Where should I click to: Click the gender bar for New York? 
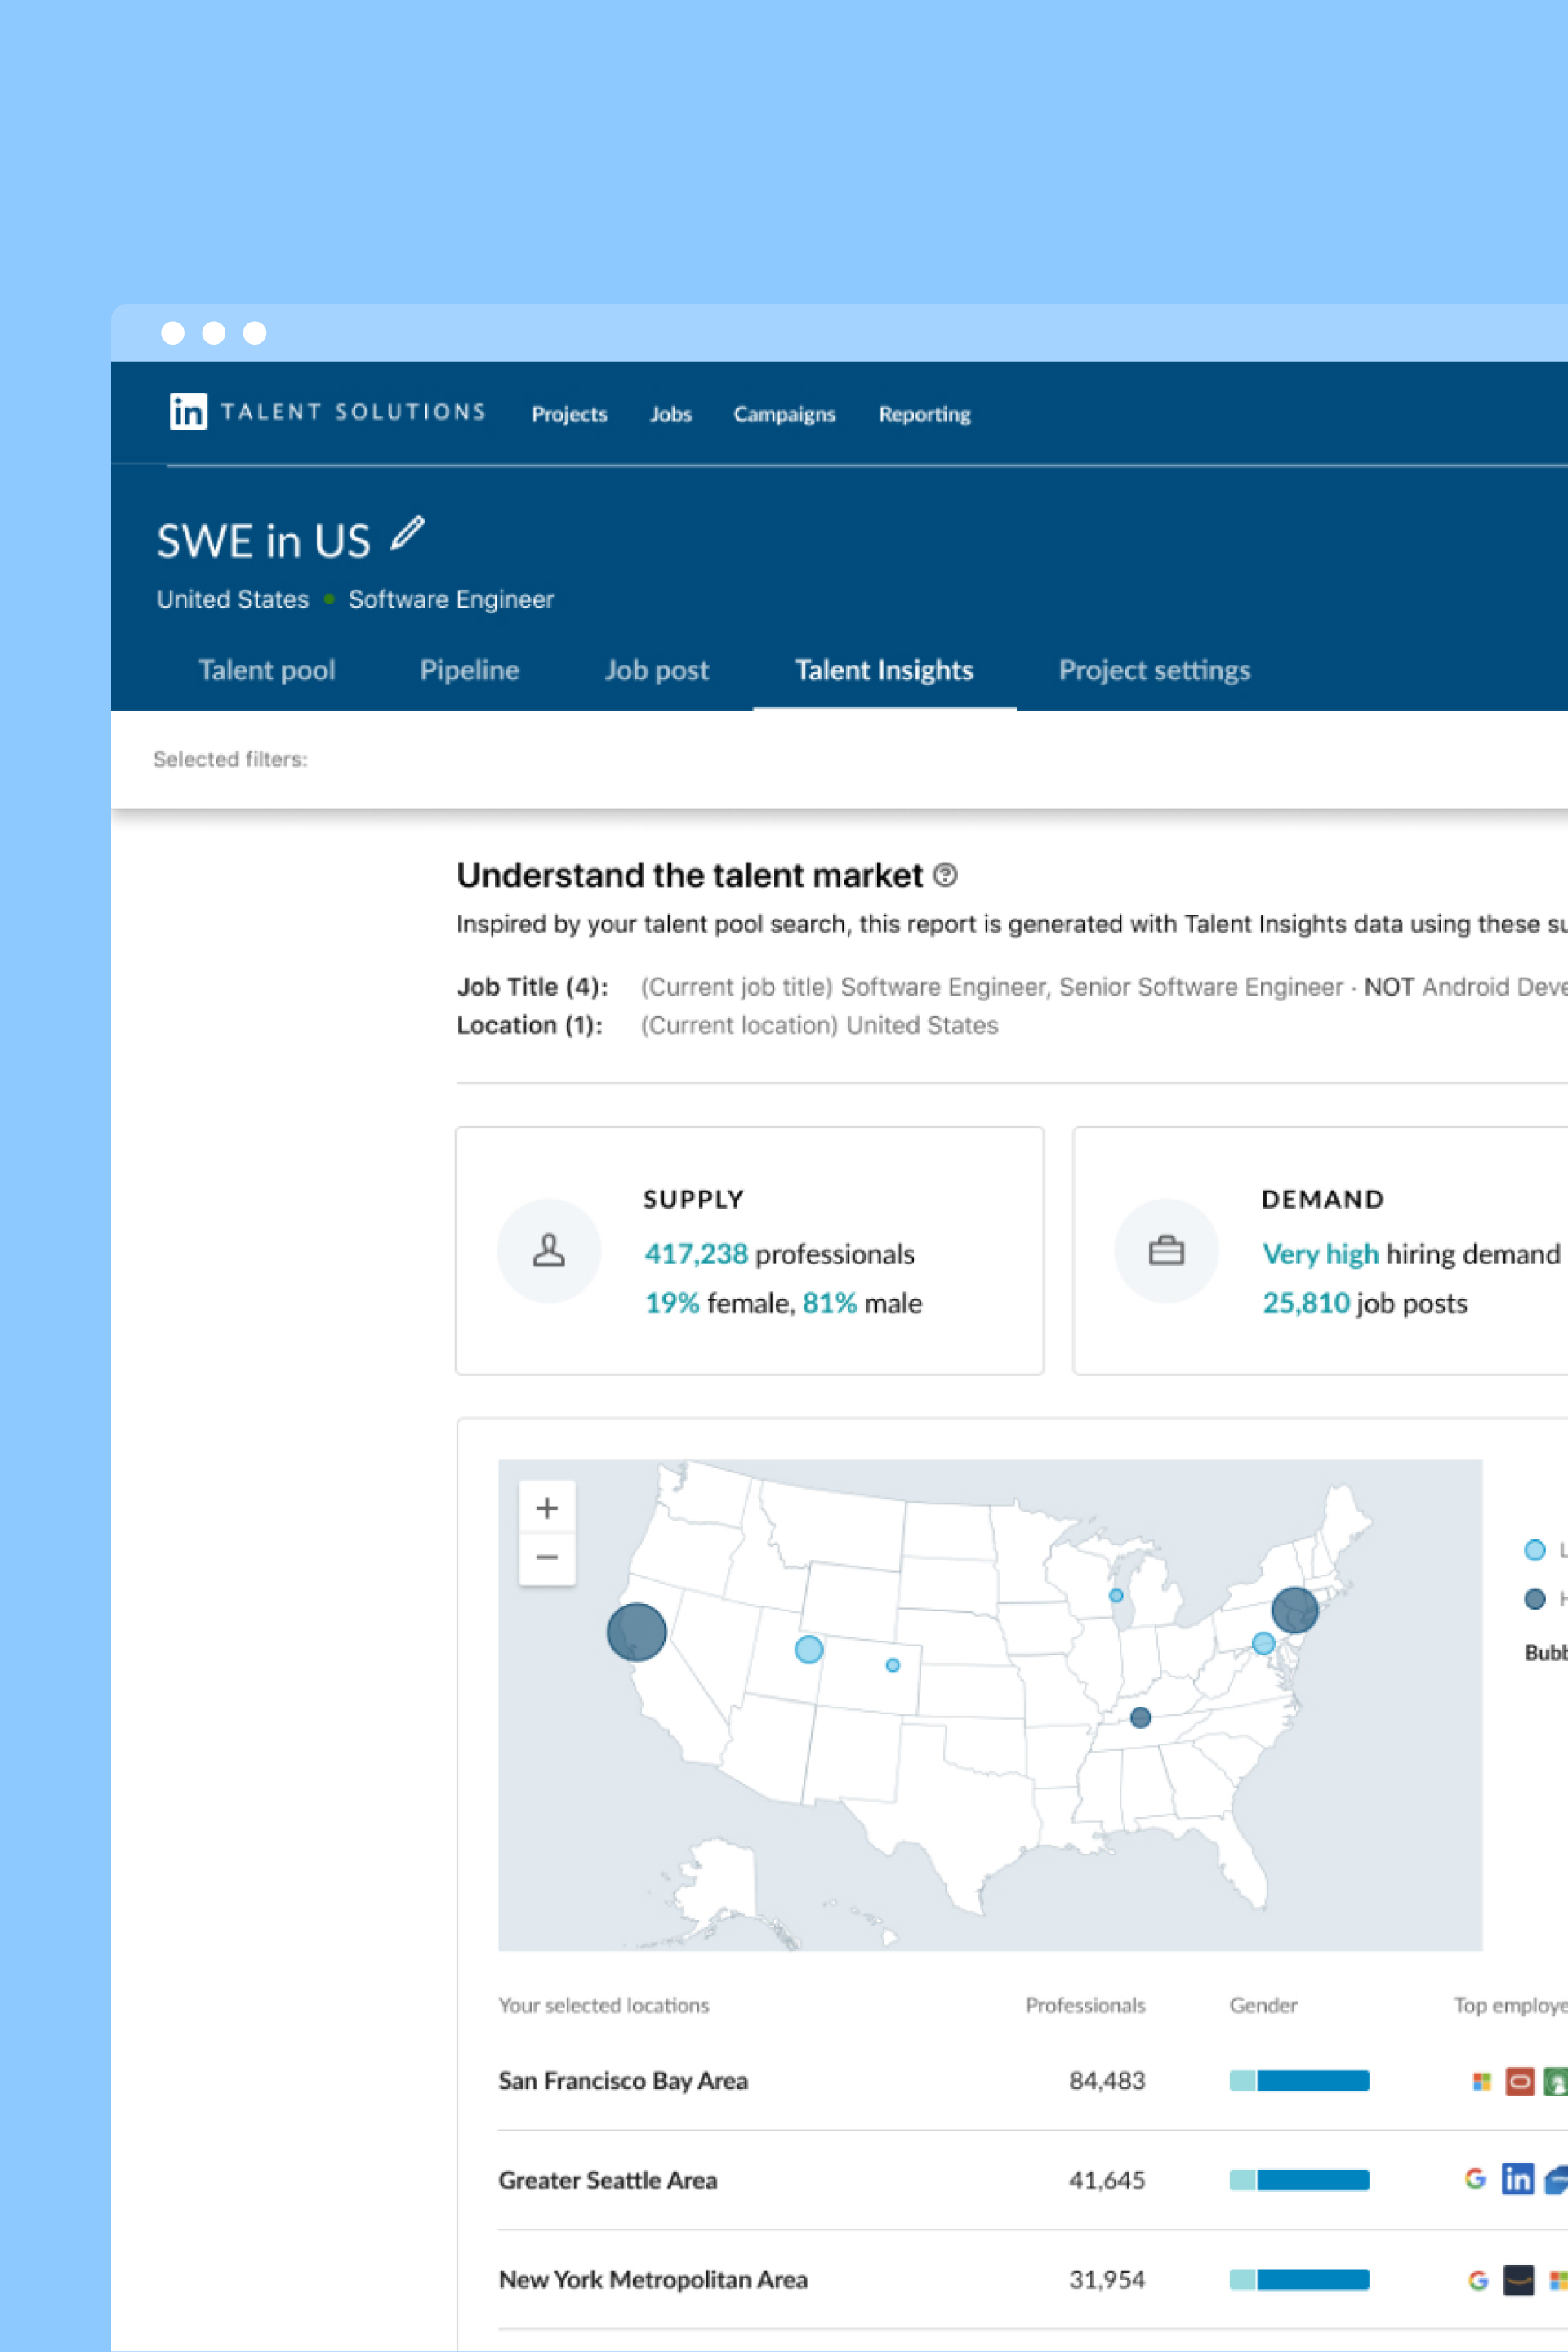[x=1298, y=2279]
